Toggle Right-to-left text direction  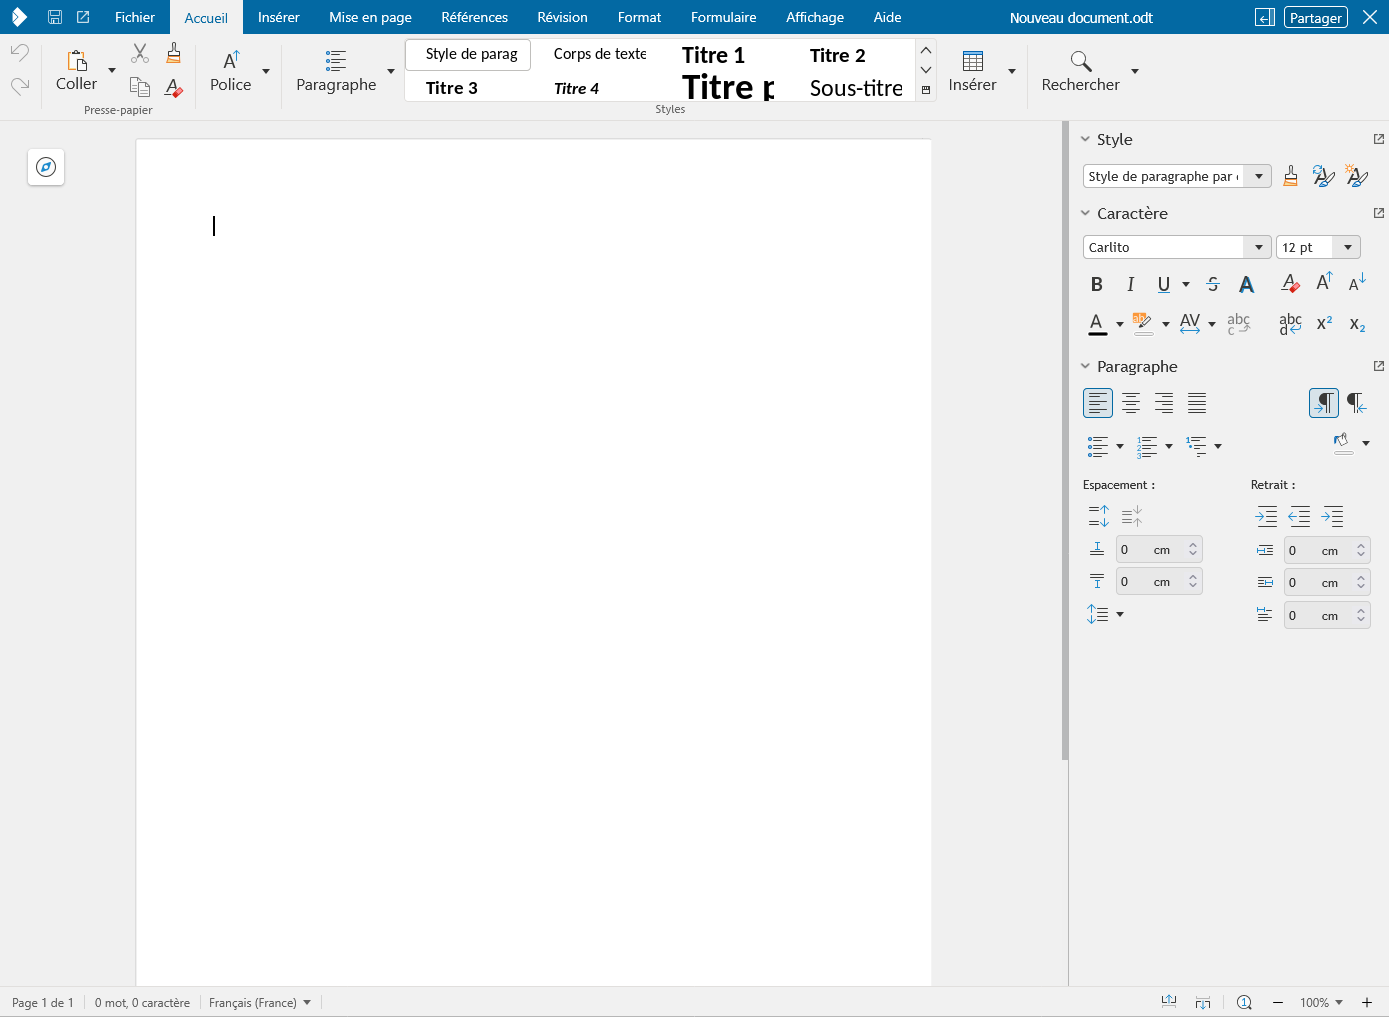(x=1357, y=403)
